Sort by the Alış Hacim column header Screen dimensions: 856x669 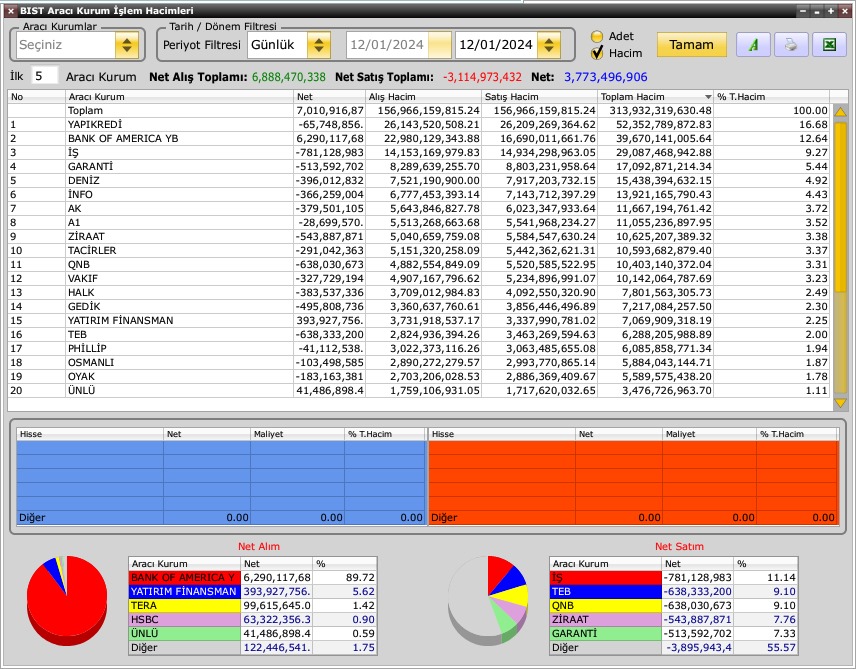coord(423,97)
